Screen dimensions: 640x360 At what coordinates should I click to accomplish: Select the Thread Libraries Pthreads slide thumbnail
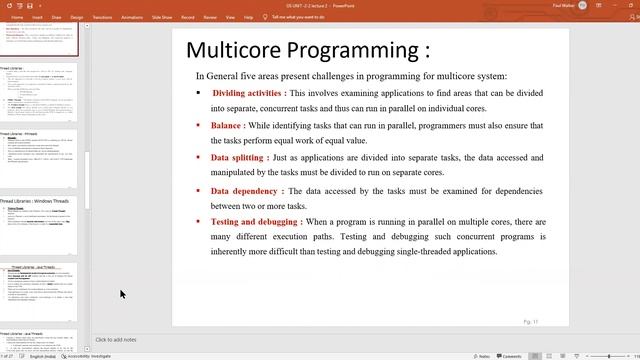pos(38,159)
